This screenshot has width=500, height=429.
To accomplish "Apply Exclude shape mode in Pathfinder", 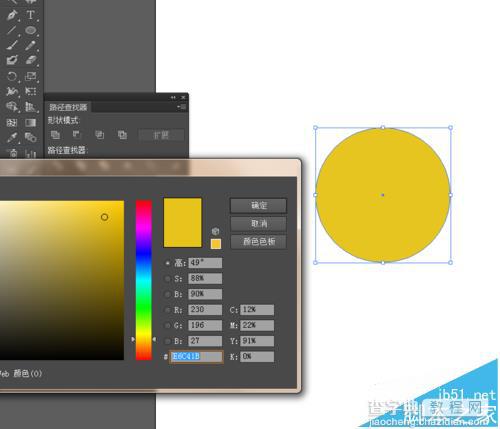I will click(x=122, y=135).
